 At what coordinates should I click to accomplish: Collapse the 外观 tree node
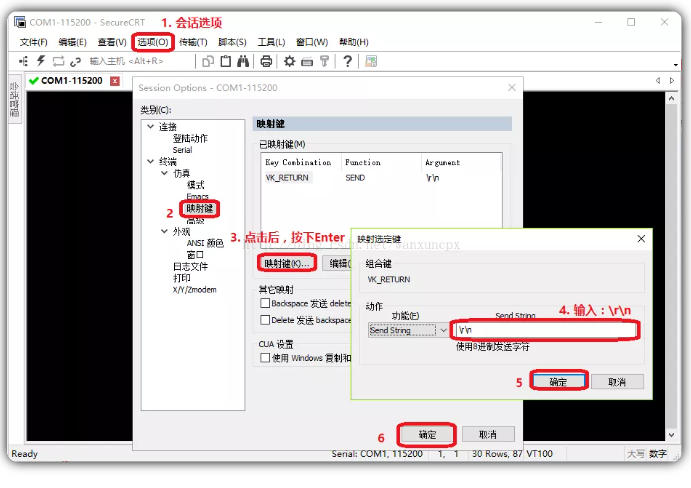click(163, 231)
